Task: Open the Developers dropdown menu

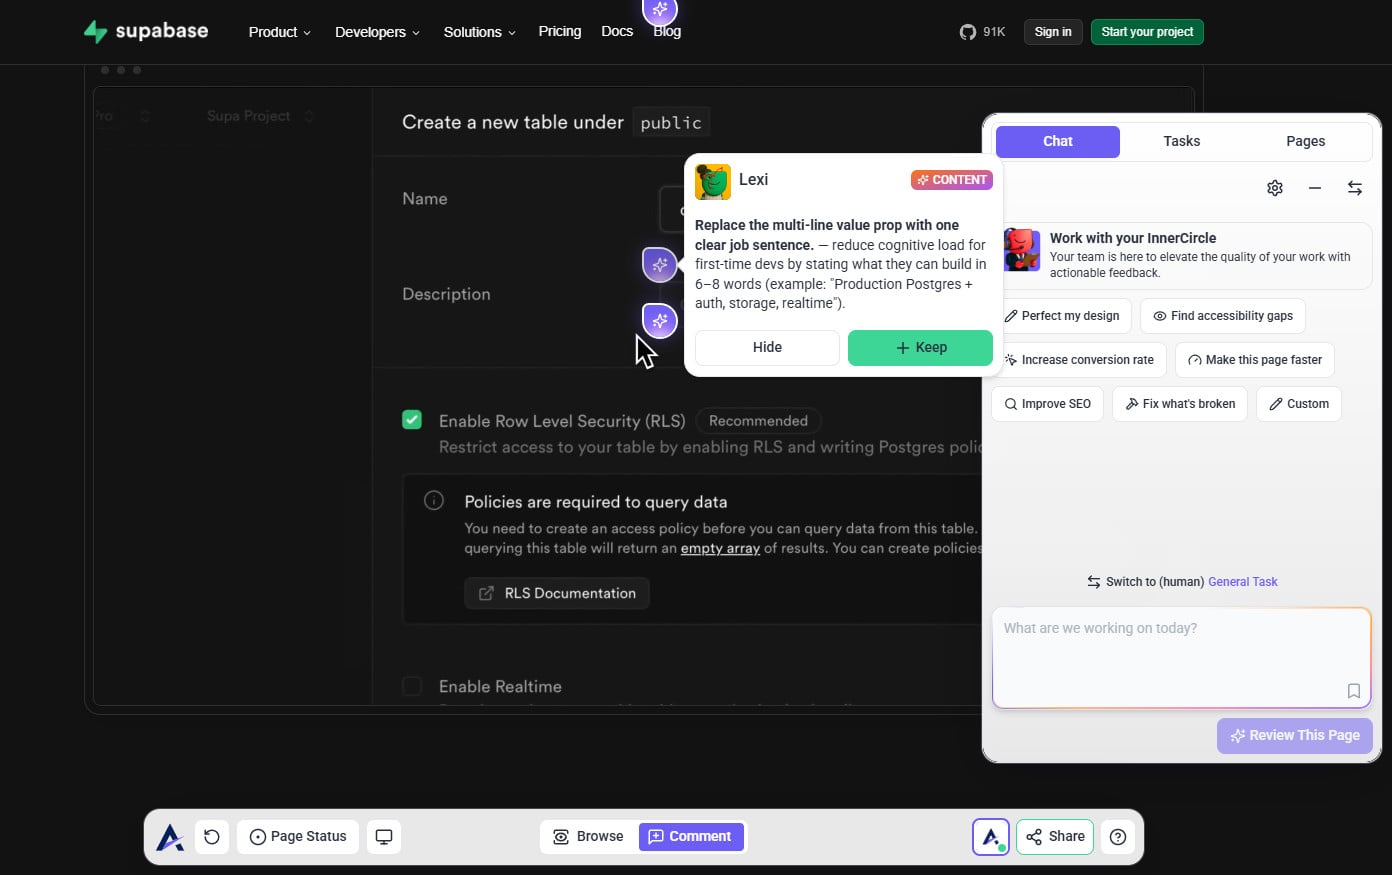Action: [377, 32]
